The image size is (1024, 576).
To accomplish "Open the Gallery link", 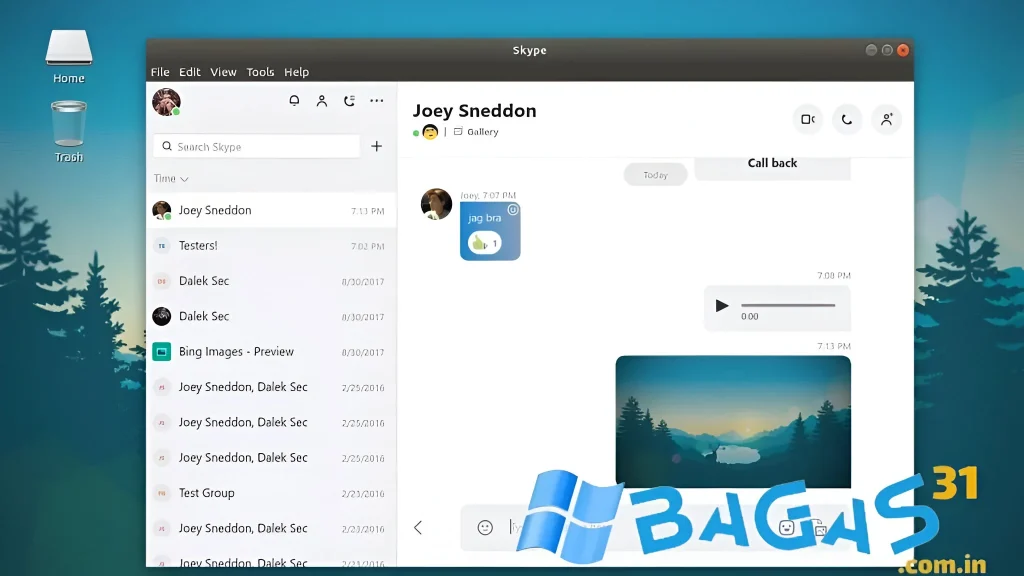I will [x=476, y=132].
